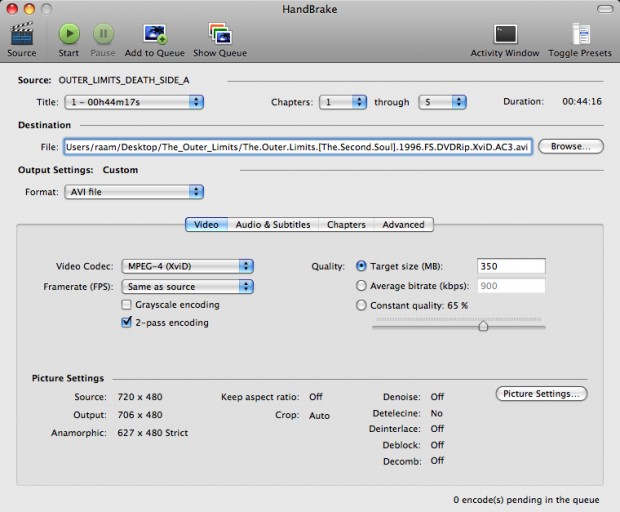620x512 pixels.
Task: Click the Deinterlace Off value
Action: pos(437,429)
